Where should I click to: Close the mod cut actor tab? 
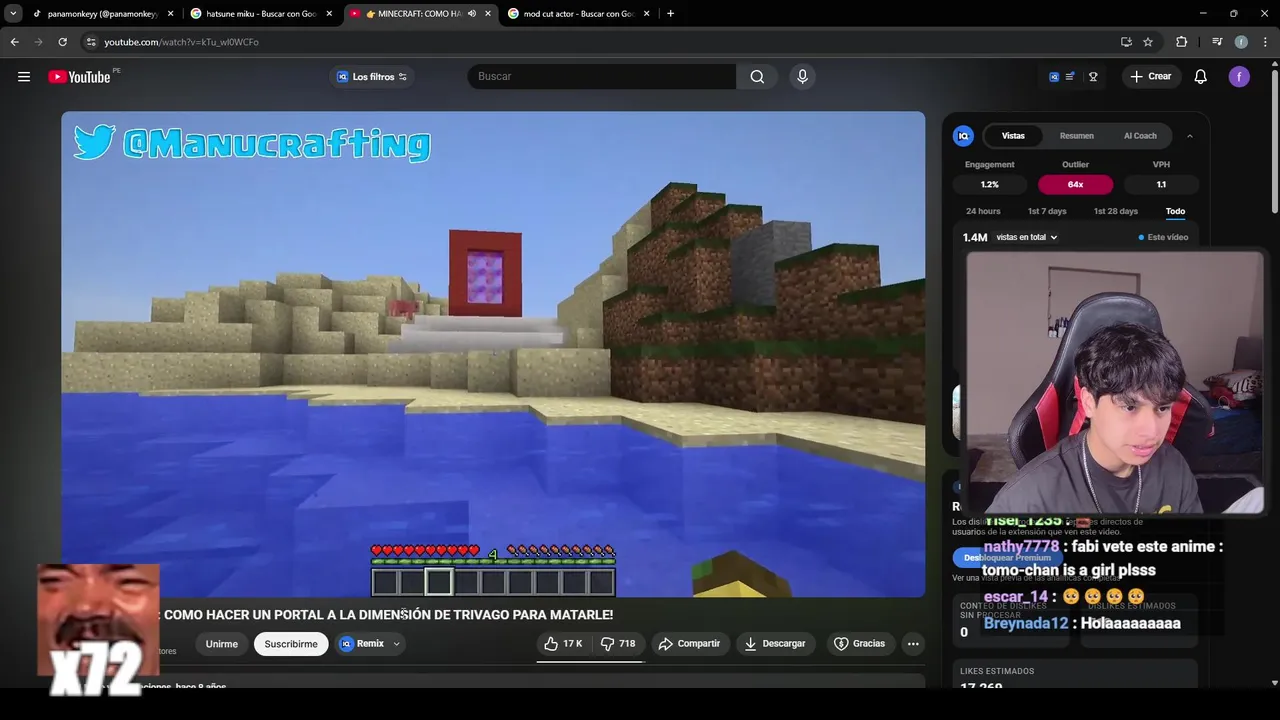(x=646, y=14)
